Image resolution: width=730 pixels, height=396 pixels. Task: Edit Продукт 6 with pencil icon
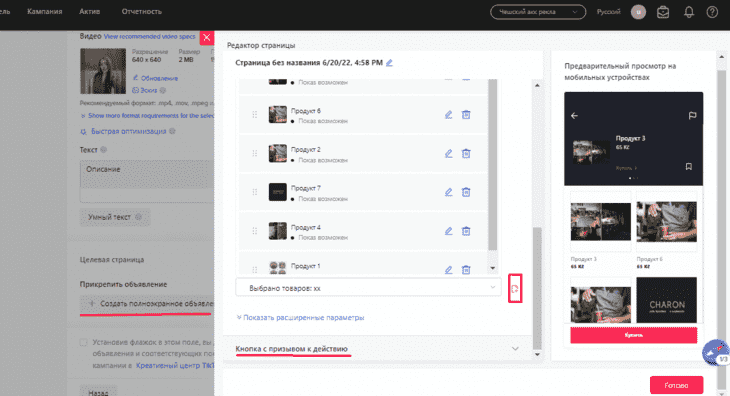pyautogui.click(x=448, y=114)
